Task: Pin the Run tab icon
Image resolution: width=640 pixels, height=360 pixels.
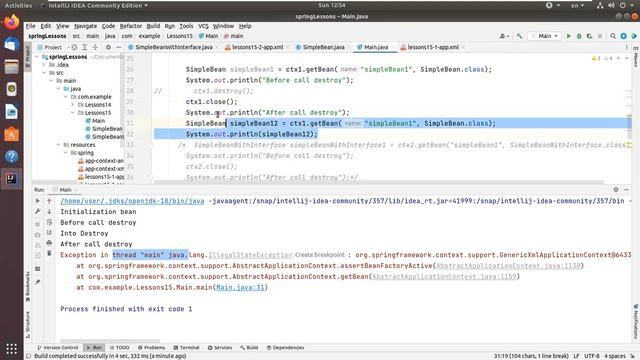Action: click(38, 282)
